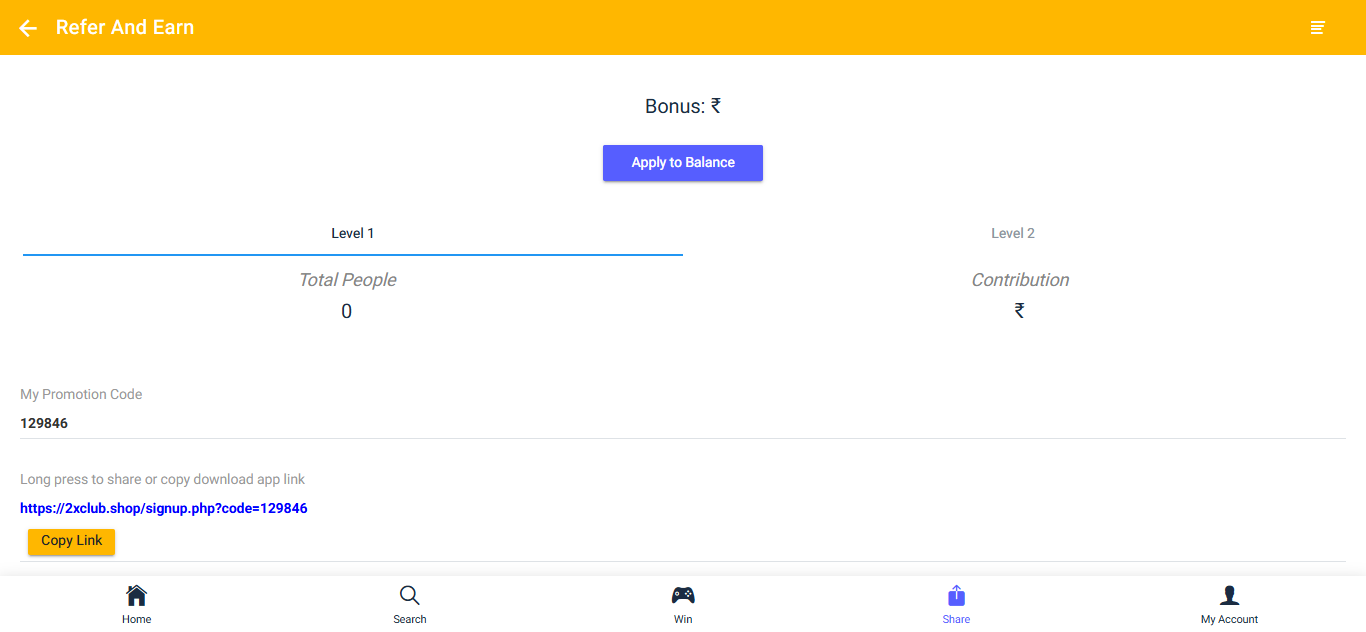Click the Contribution heading
Screen dimensions: 1366x632
click(x=1020, y=280)
